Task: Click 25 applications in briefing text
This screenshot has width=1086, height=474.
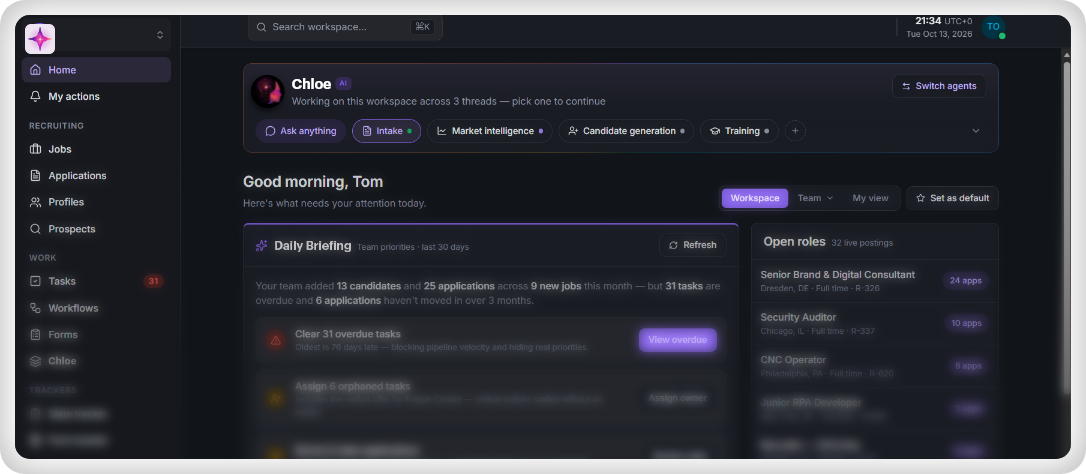Action: tap(459, 286)
